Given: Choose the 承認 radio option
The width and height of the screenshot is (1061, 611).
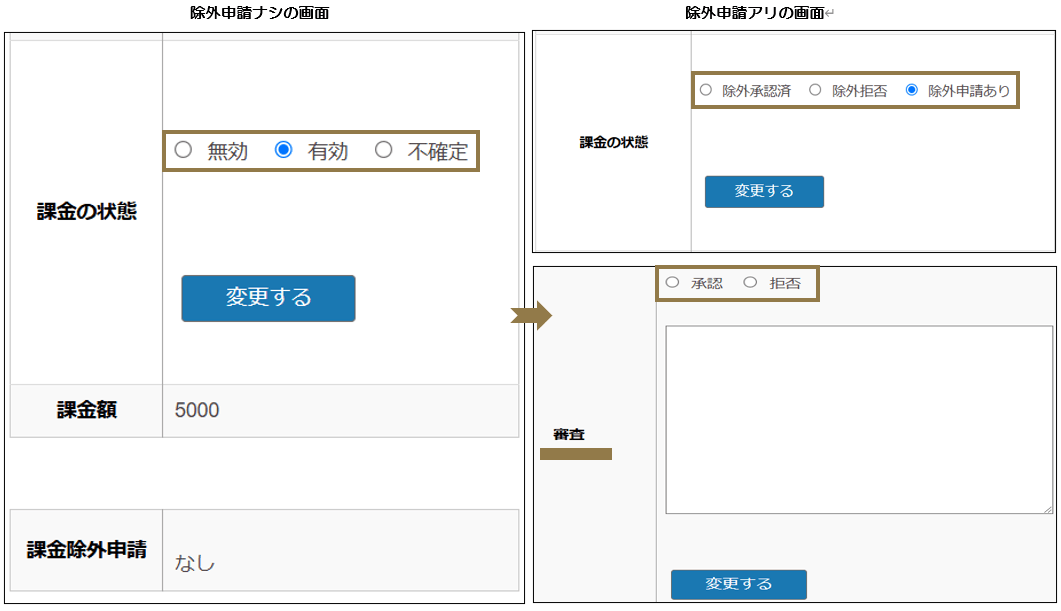Looking at the screenshot, I should 672,282.
